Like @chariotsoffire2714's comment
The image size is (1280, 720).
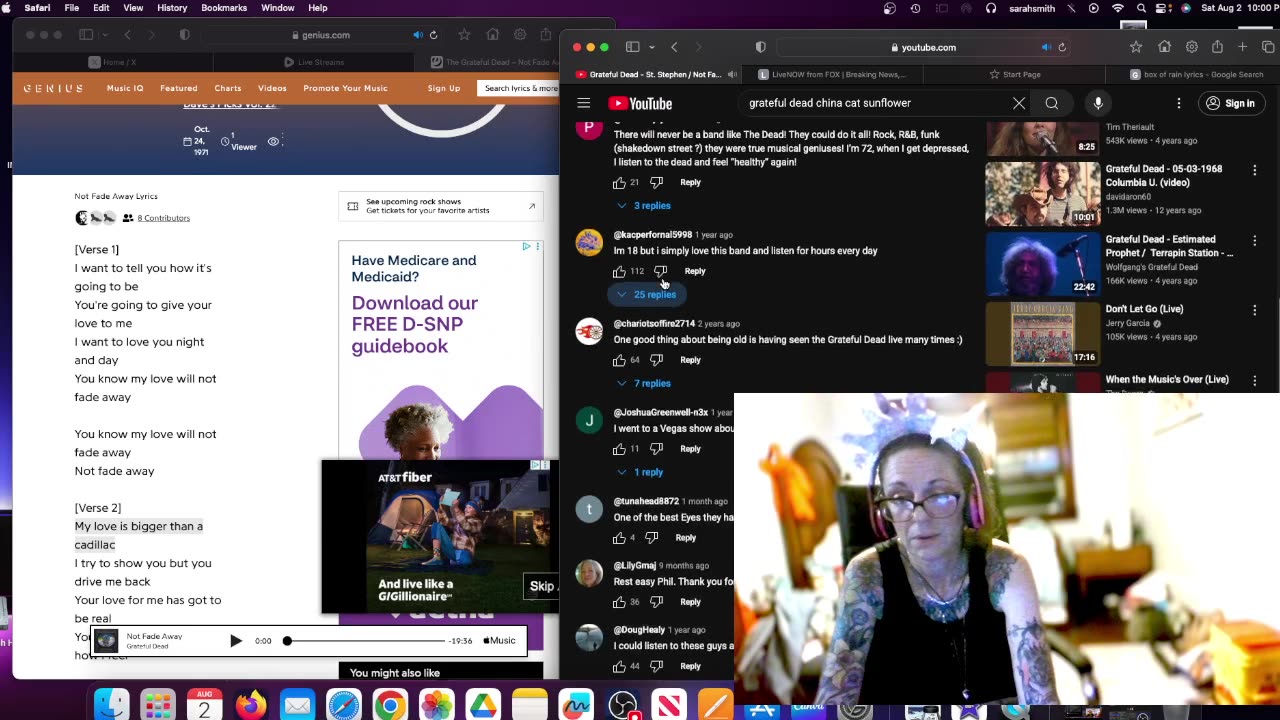[619, 360]
